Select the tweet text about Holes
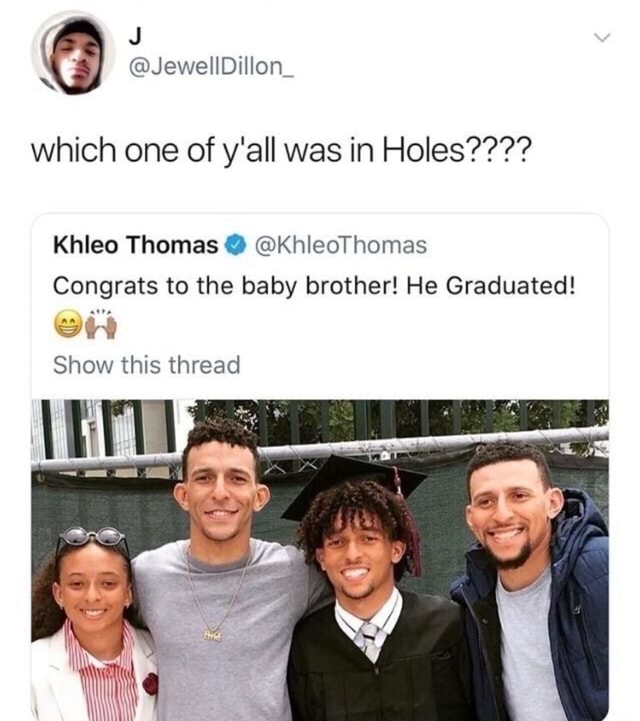The width and height of the screenshot is (640, 721). (281, 150)
